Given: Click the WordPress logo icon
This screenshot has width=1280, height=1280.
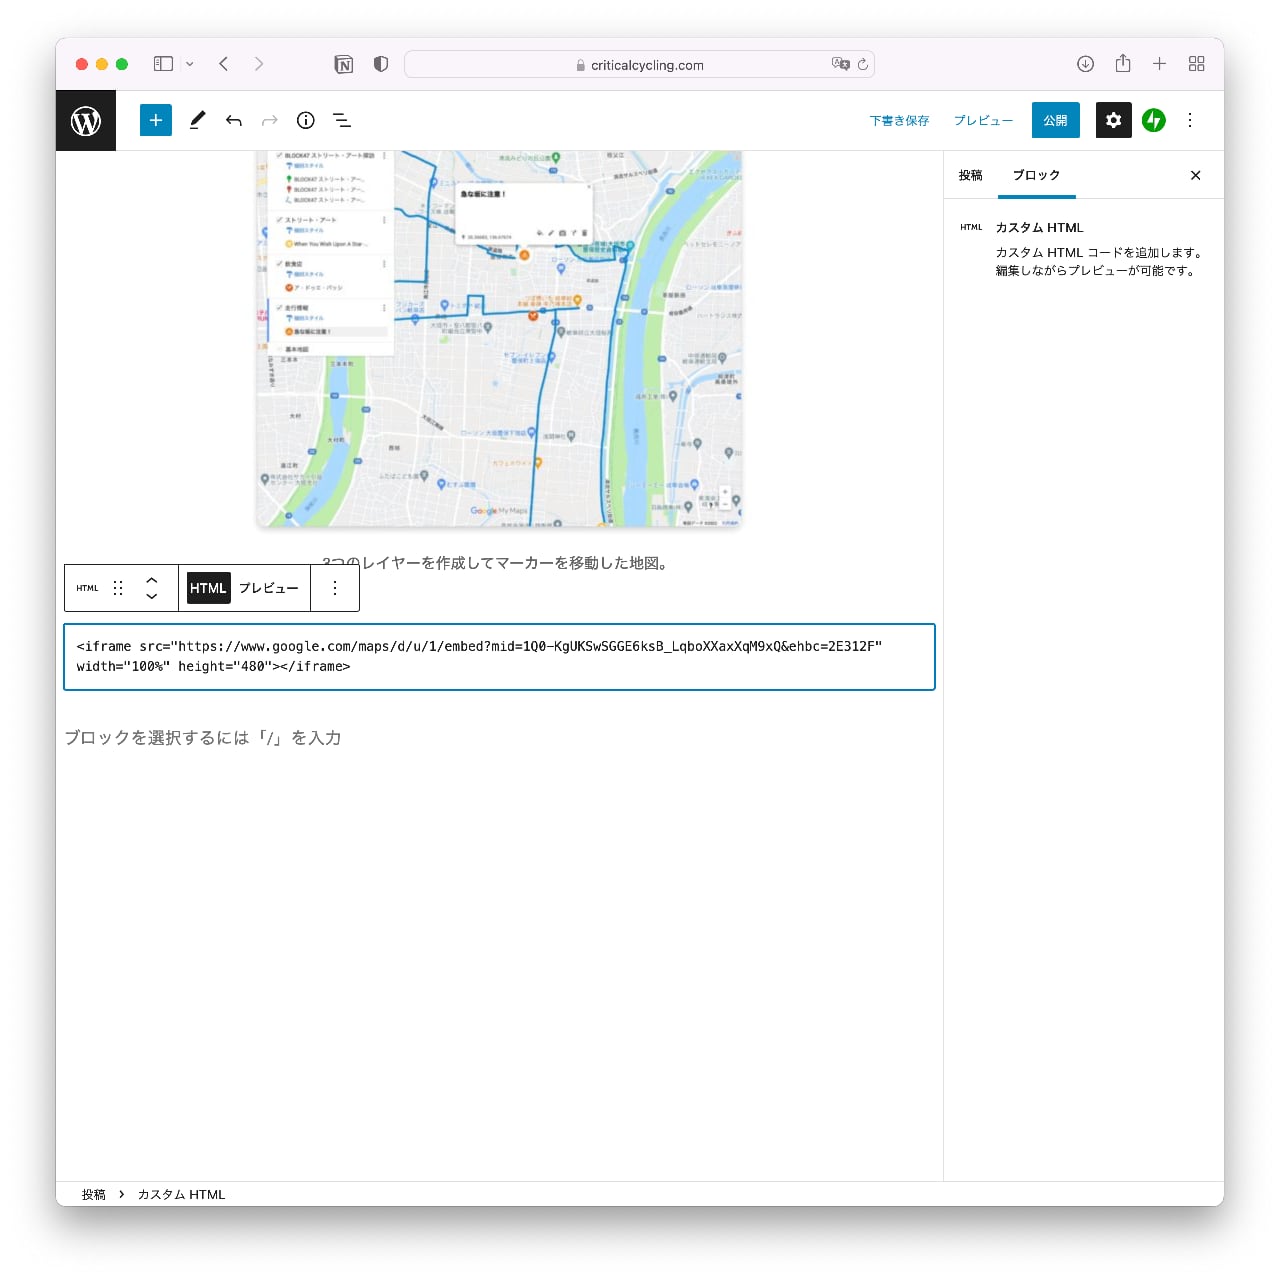Looking at the screenshot, I should pos(86,121).
